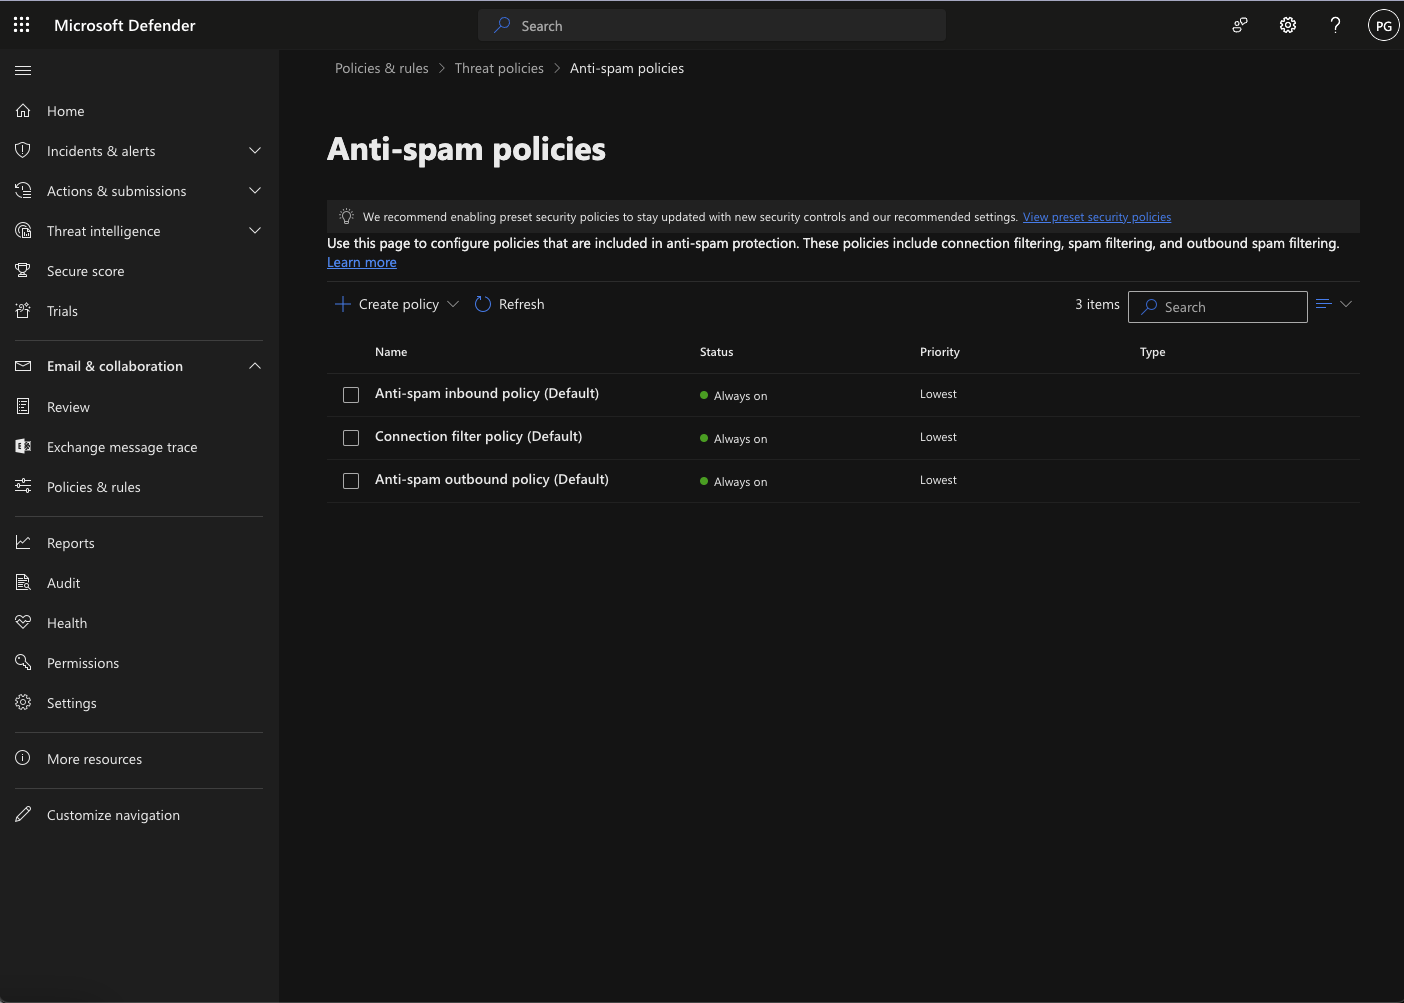
Task: Click the Actions & submissions icon
Action: click(23, 191)
